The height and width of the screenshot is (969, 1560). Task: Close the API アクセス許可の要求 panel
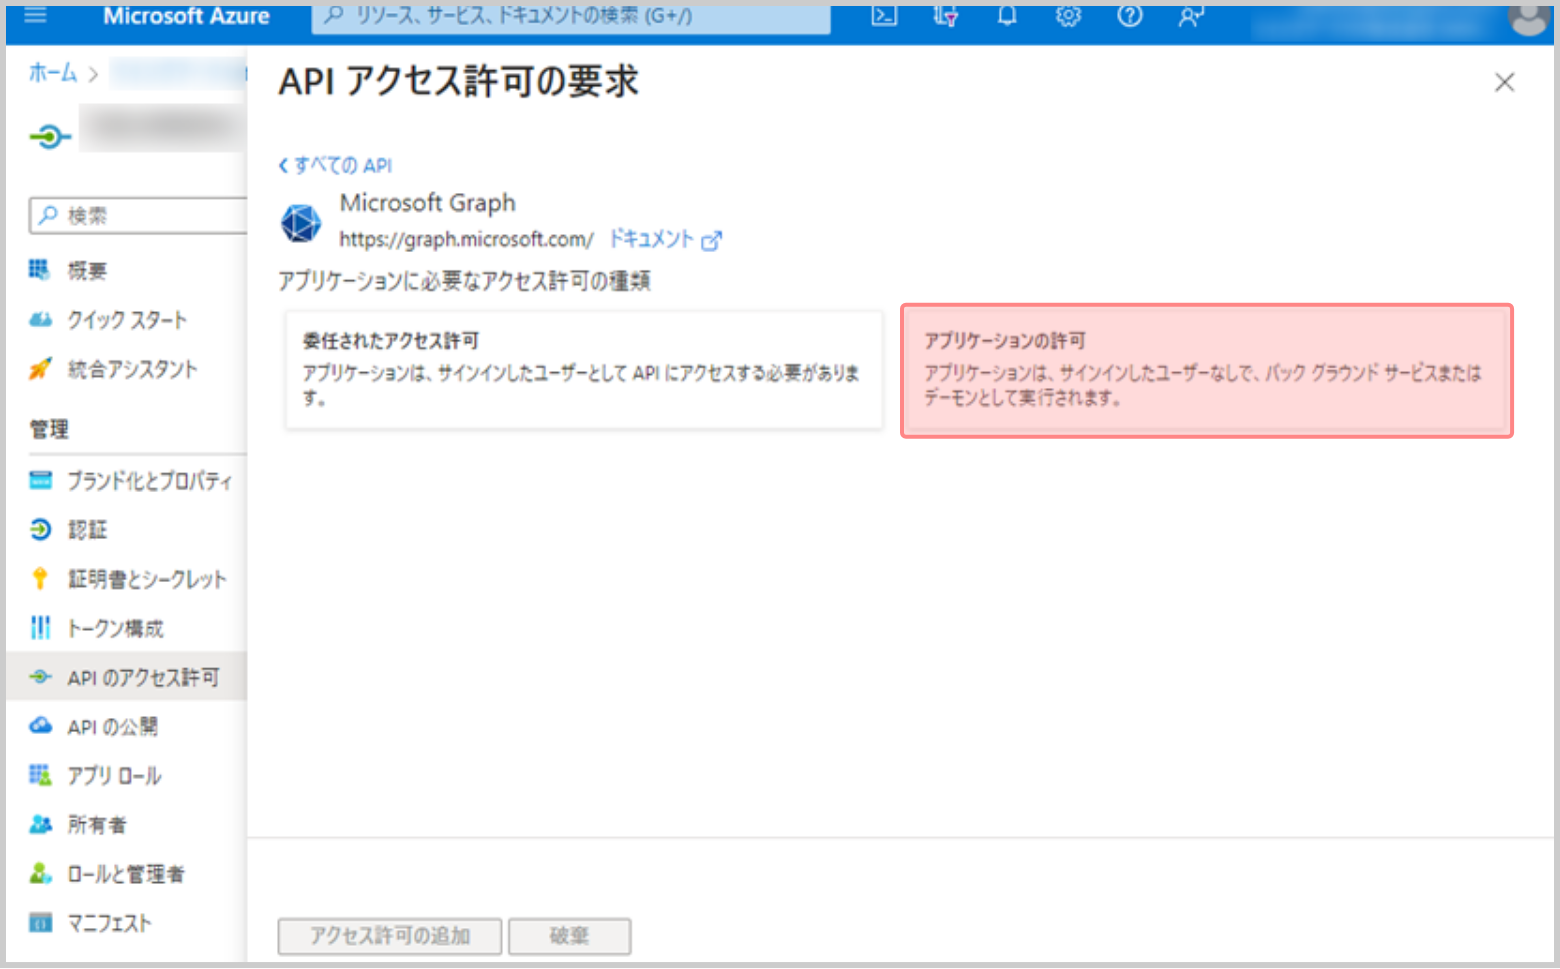pos(1504,82)
